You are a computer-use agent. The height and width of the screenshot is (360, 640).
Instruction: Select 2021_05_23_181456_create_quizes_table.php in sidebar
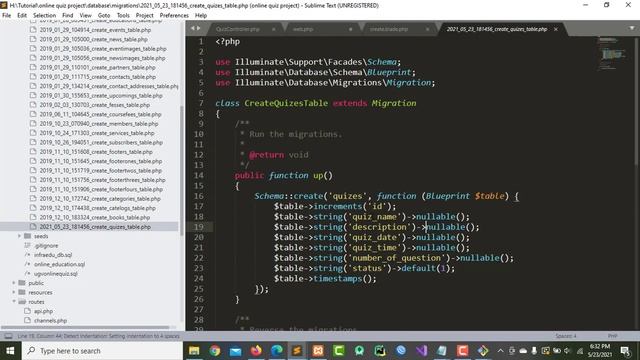click(95, 227)
